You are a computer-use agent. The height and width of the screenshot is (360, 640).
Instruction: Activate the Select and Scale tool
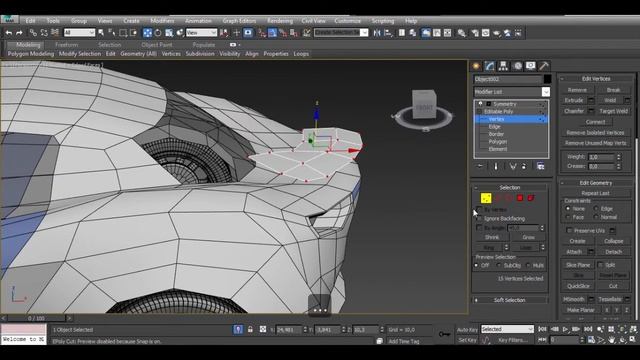pos(169,33)
